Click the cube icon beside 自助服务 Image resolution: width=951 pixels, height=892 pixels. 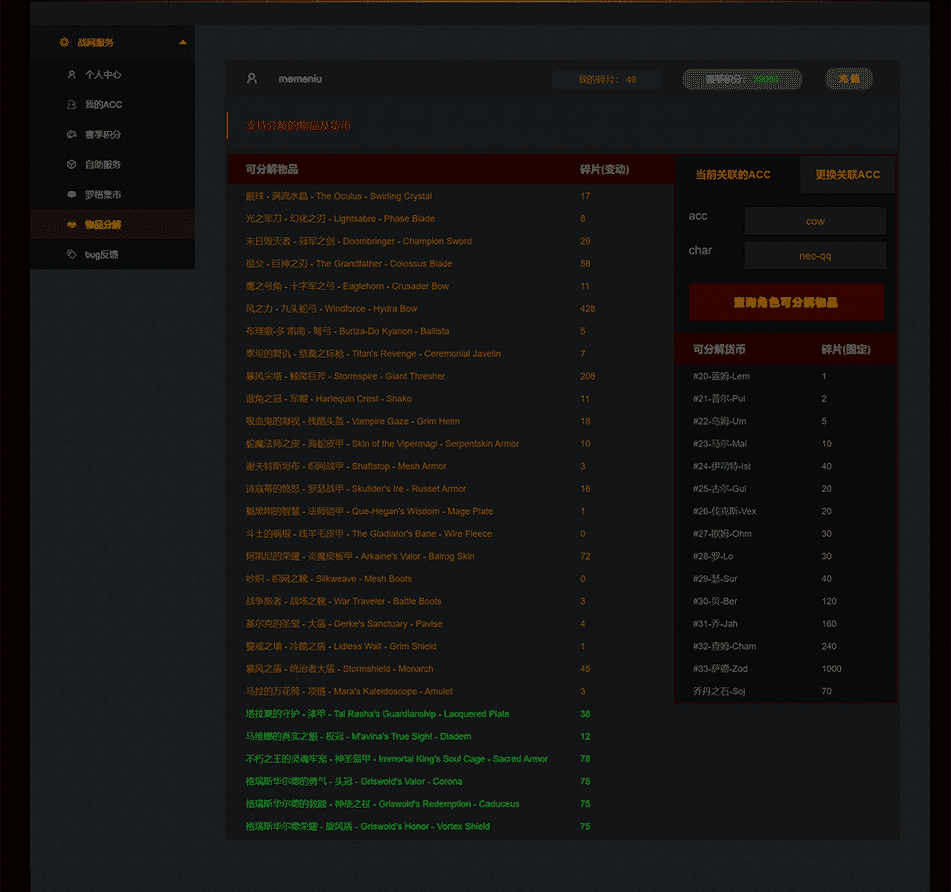(71, 165)
